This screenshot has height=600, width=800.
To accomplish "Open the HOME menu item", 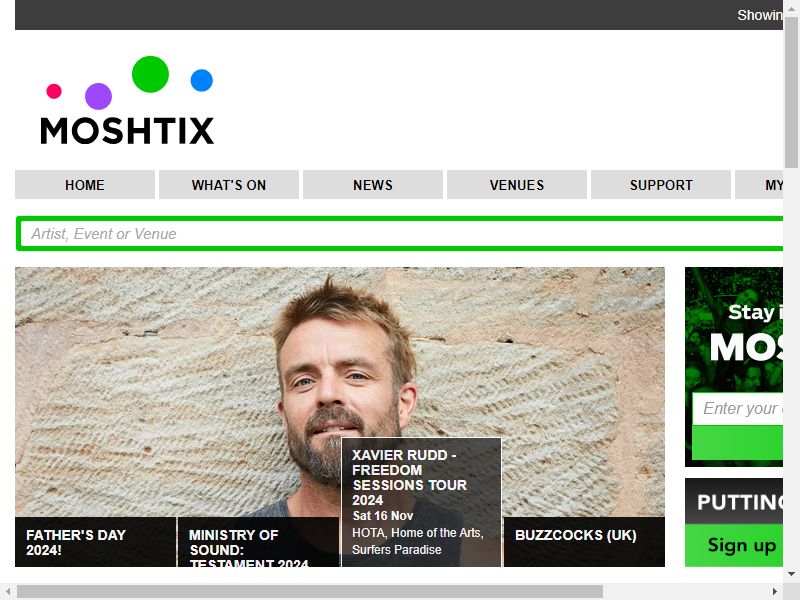I will tap(85, 185).
